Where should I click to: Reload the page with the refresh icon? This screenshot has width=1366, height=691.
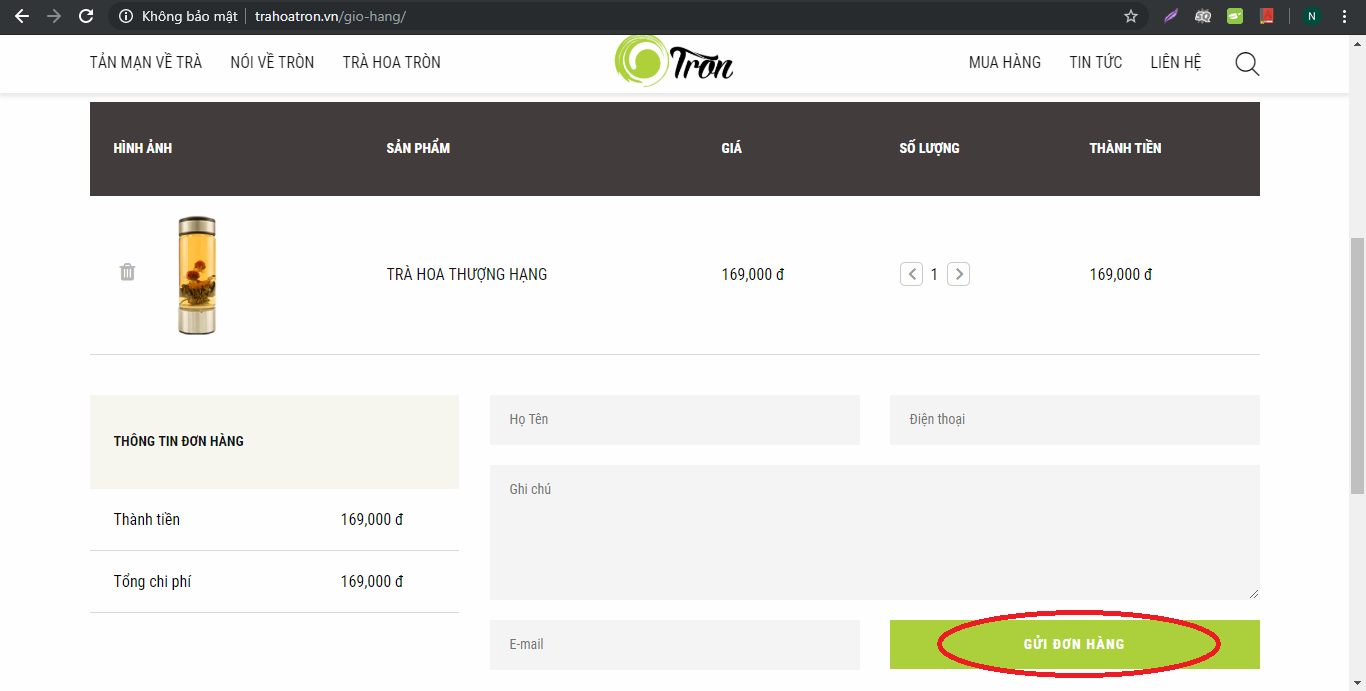pos(86,16)
